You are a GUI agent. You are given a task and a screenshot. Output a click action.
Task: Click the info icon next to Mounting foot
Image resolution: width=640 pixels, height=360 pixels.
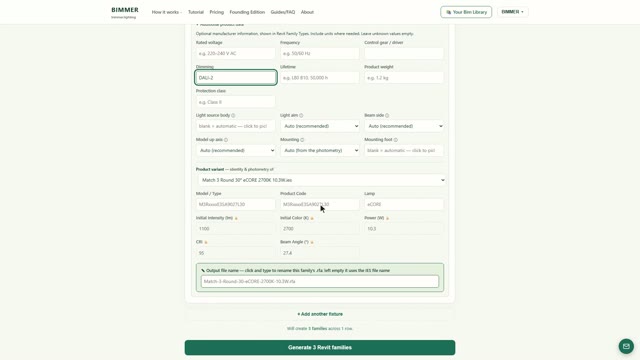pyautogui.click(x=396, y=140)
